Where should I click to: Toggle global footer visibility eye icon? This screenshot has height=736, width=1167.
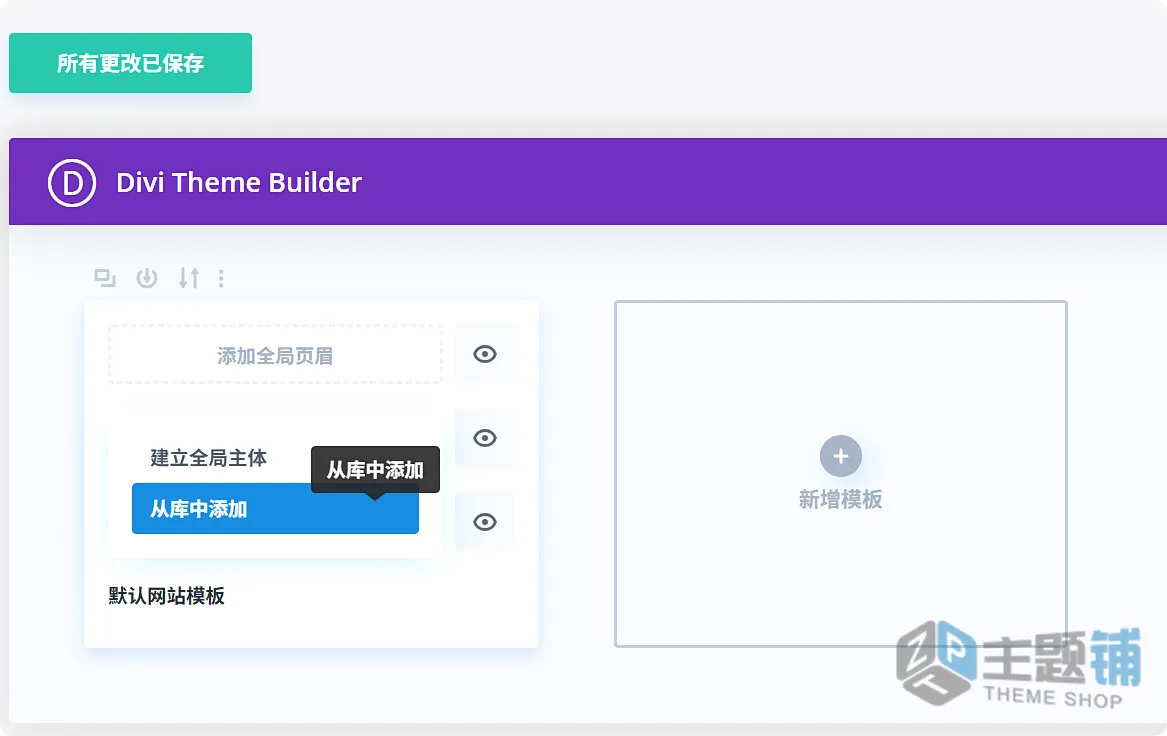pyautogui.click(x=485, y=522)
